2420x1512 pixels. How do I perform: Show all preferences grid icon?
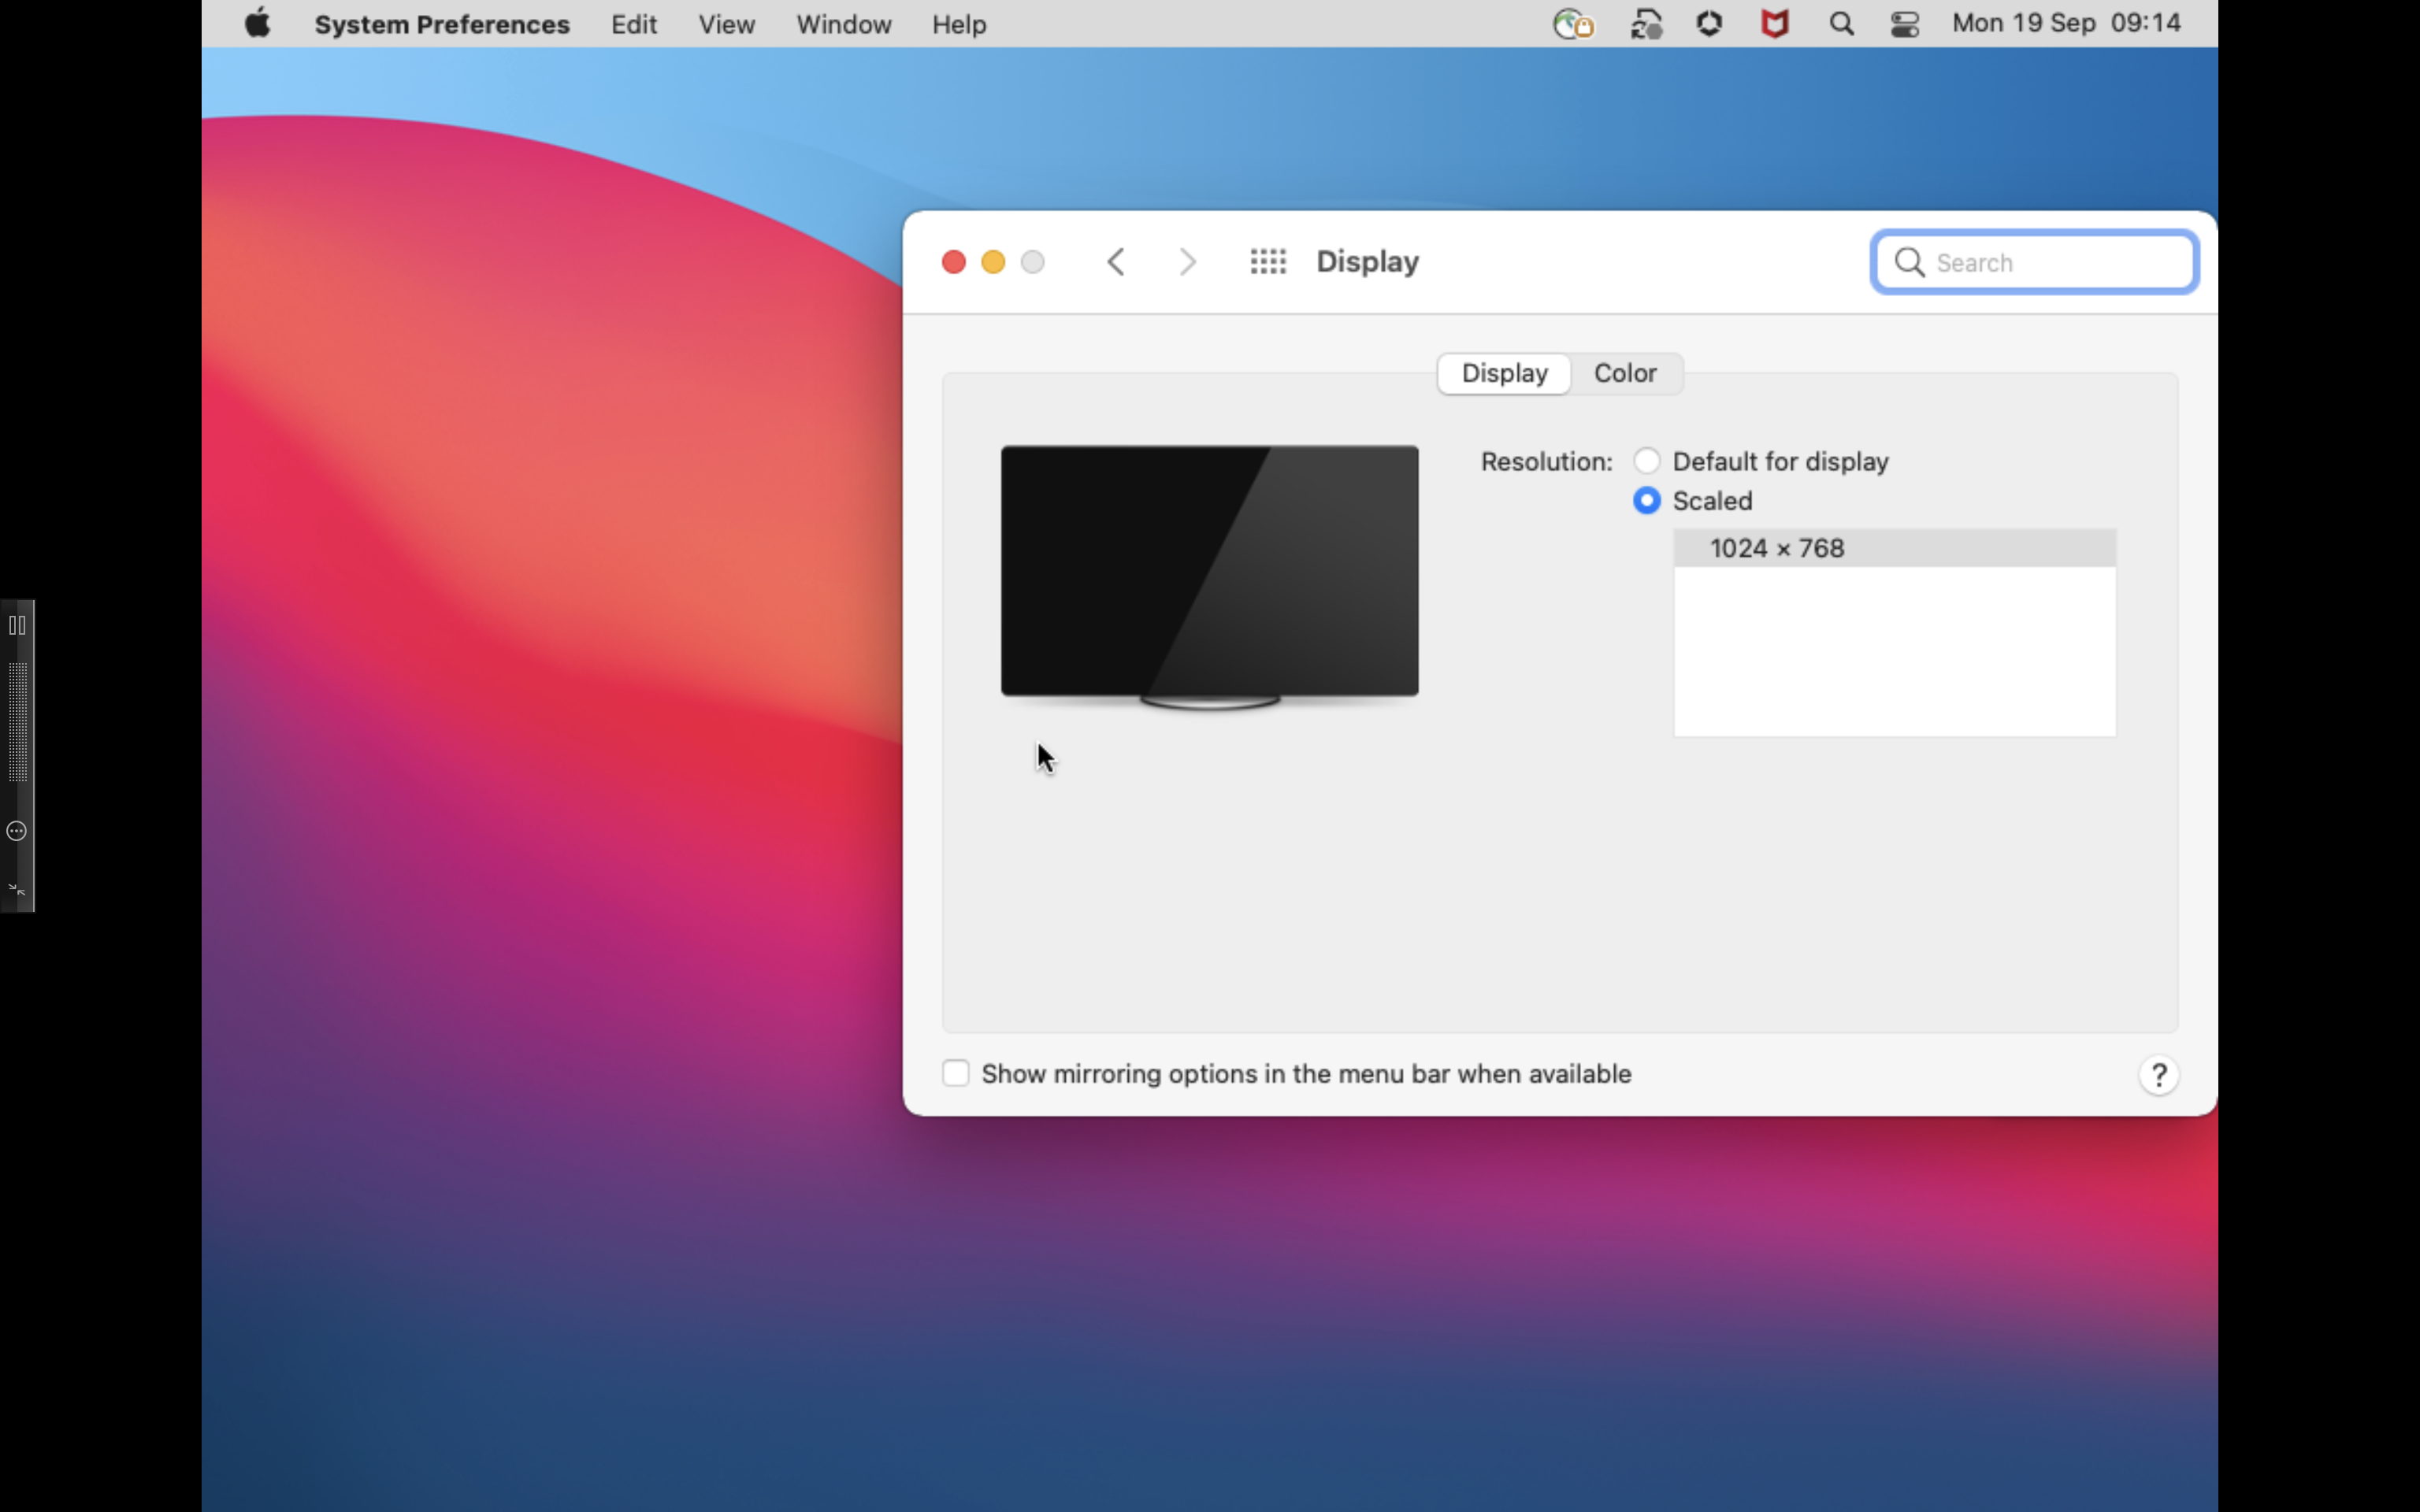click(1267, 262)
